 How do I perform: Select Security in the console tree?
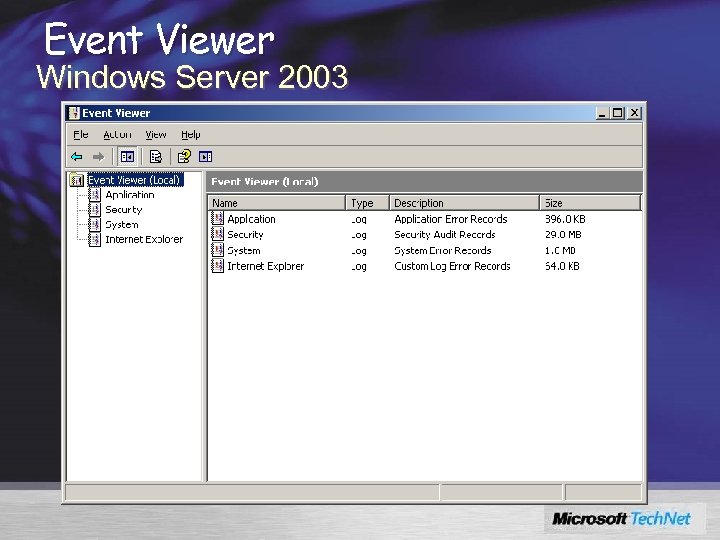pos(124,210)
